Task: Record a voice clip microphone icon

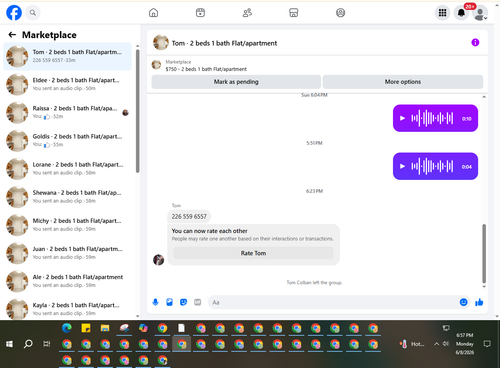Action: pos(155,302)
